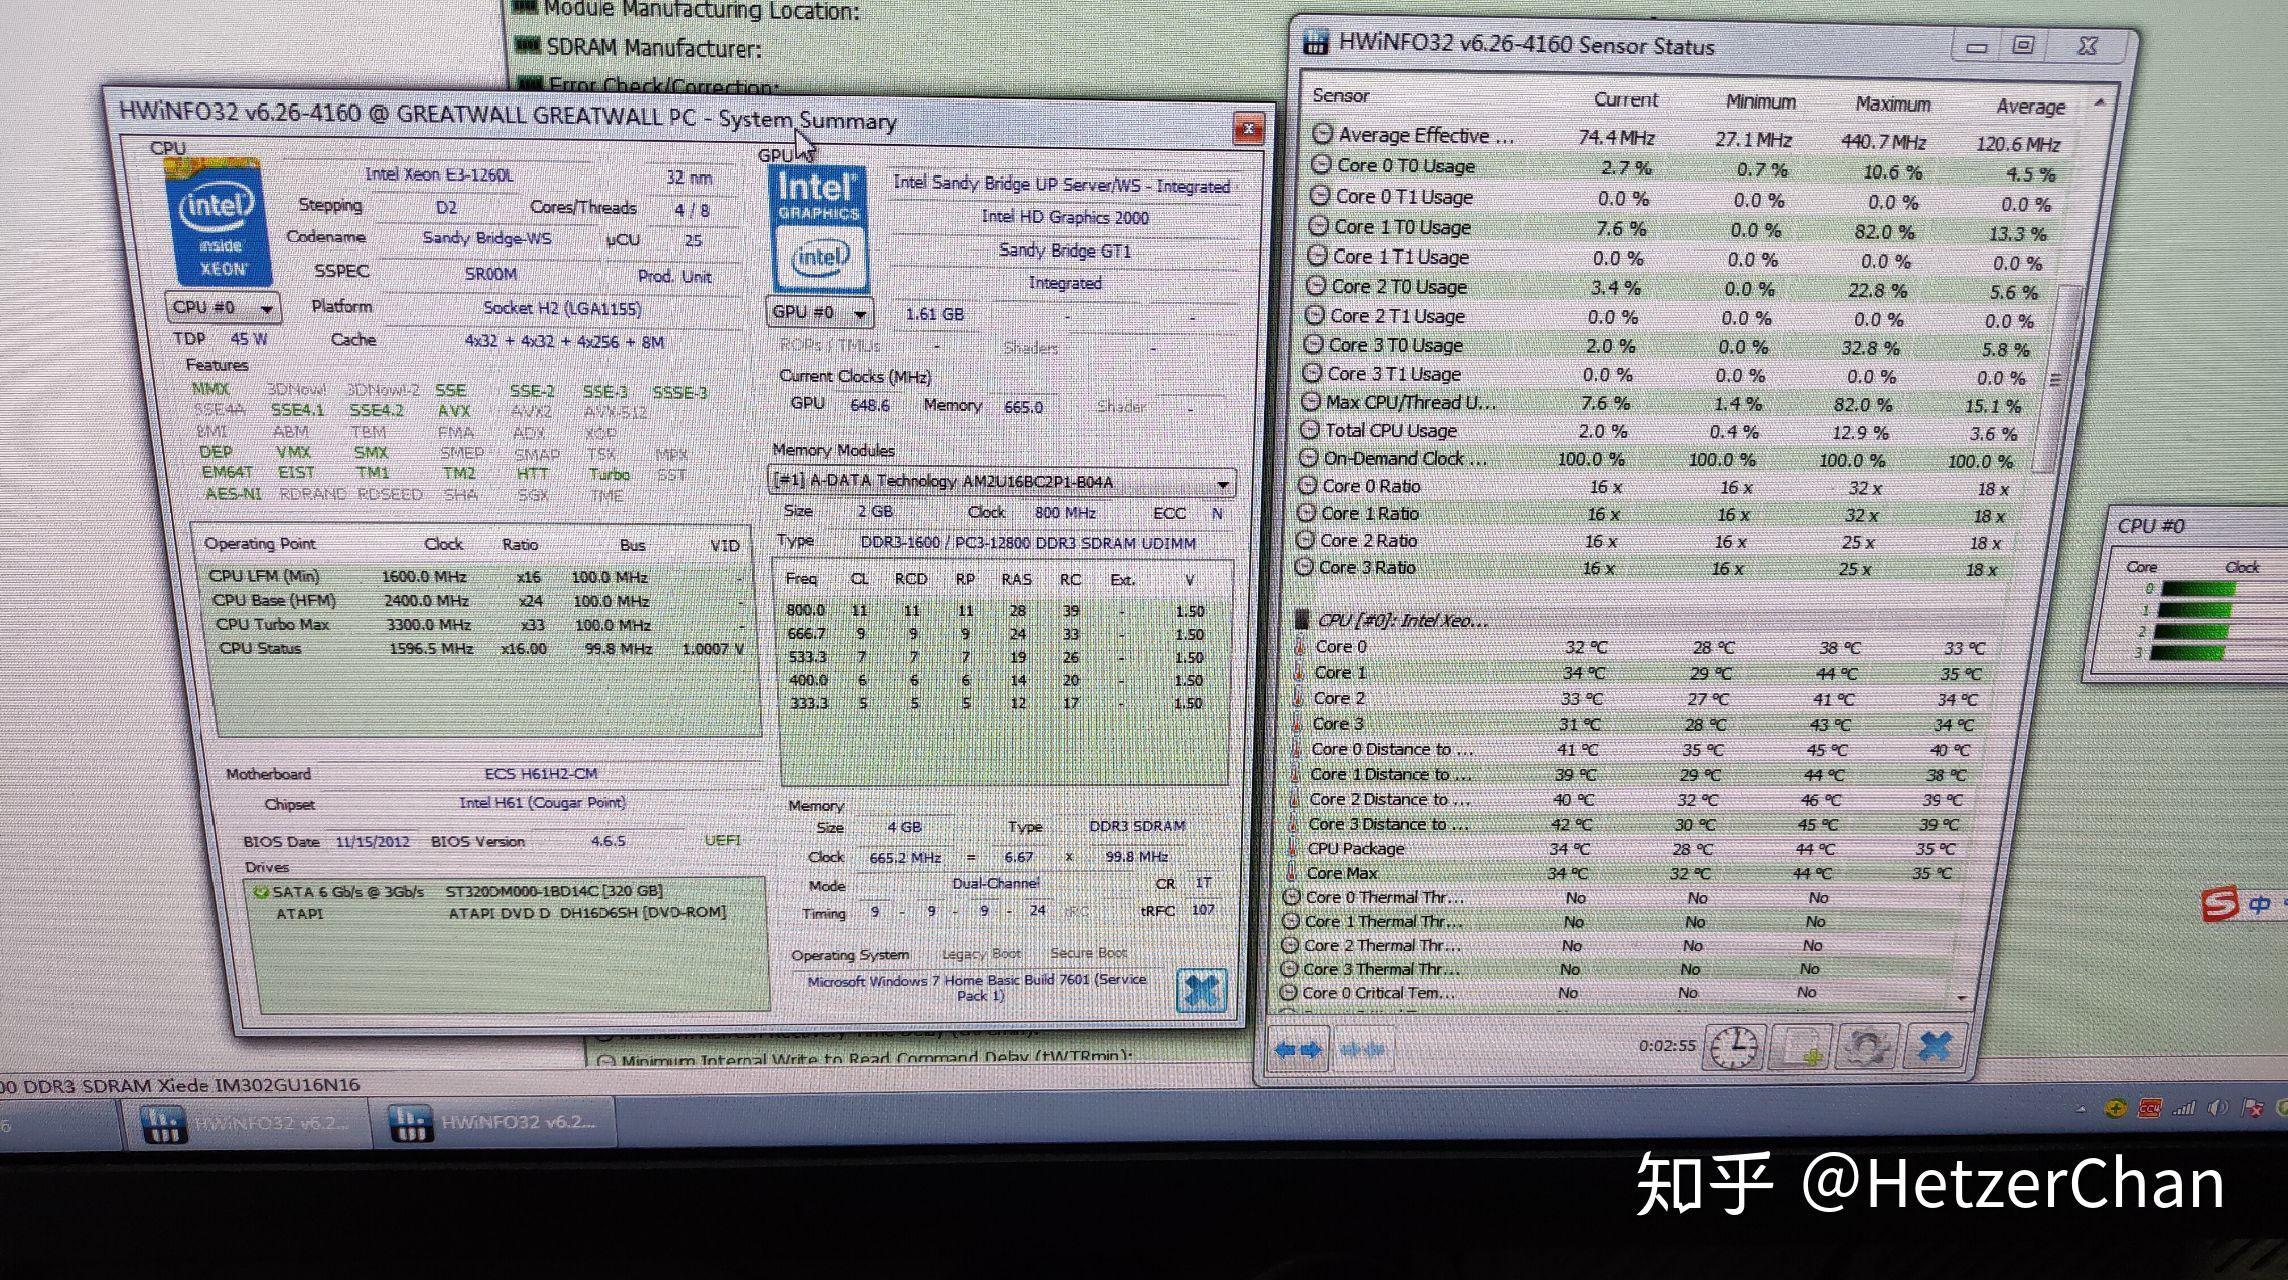The height and width of the screenshot is (1280, 2288).
Task: Click expand columns arrows button in Sensor Status
Action: 1298,1049
